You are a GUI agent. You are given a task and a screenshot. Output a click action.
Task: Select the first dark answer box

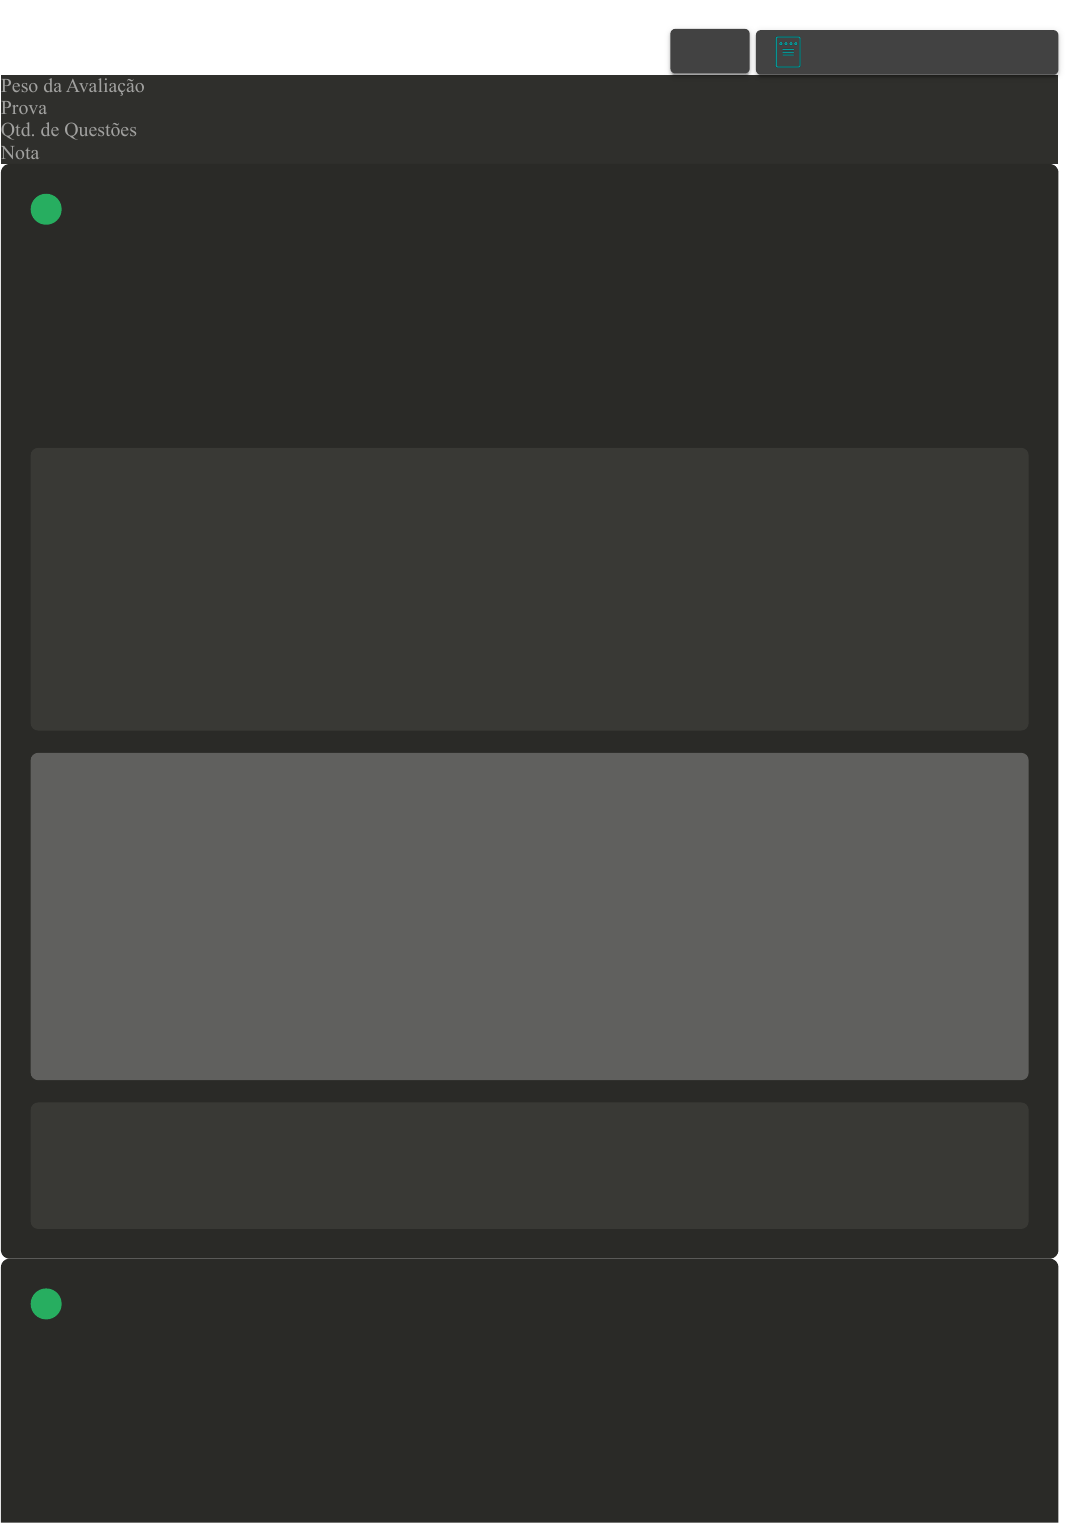coord(529,589)
